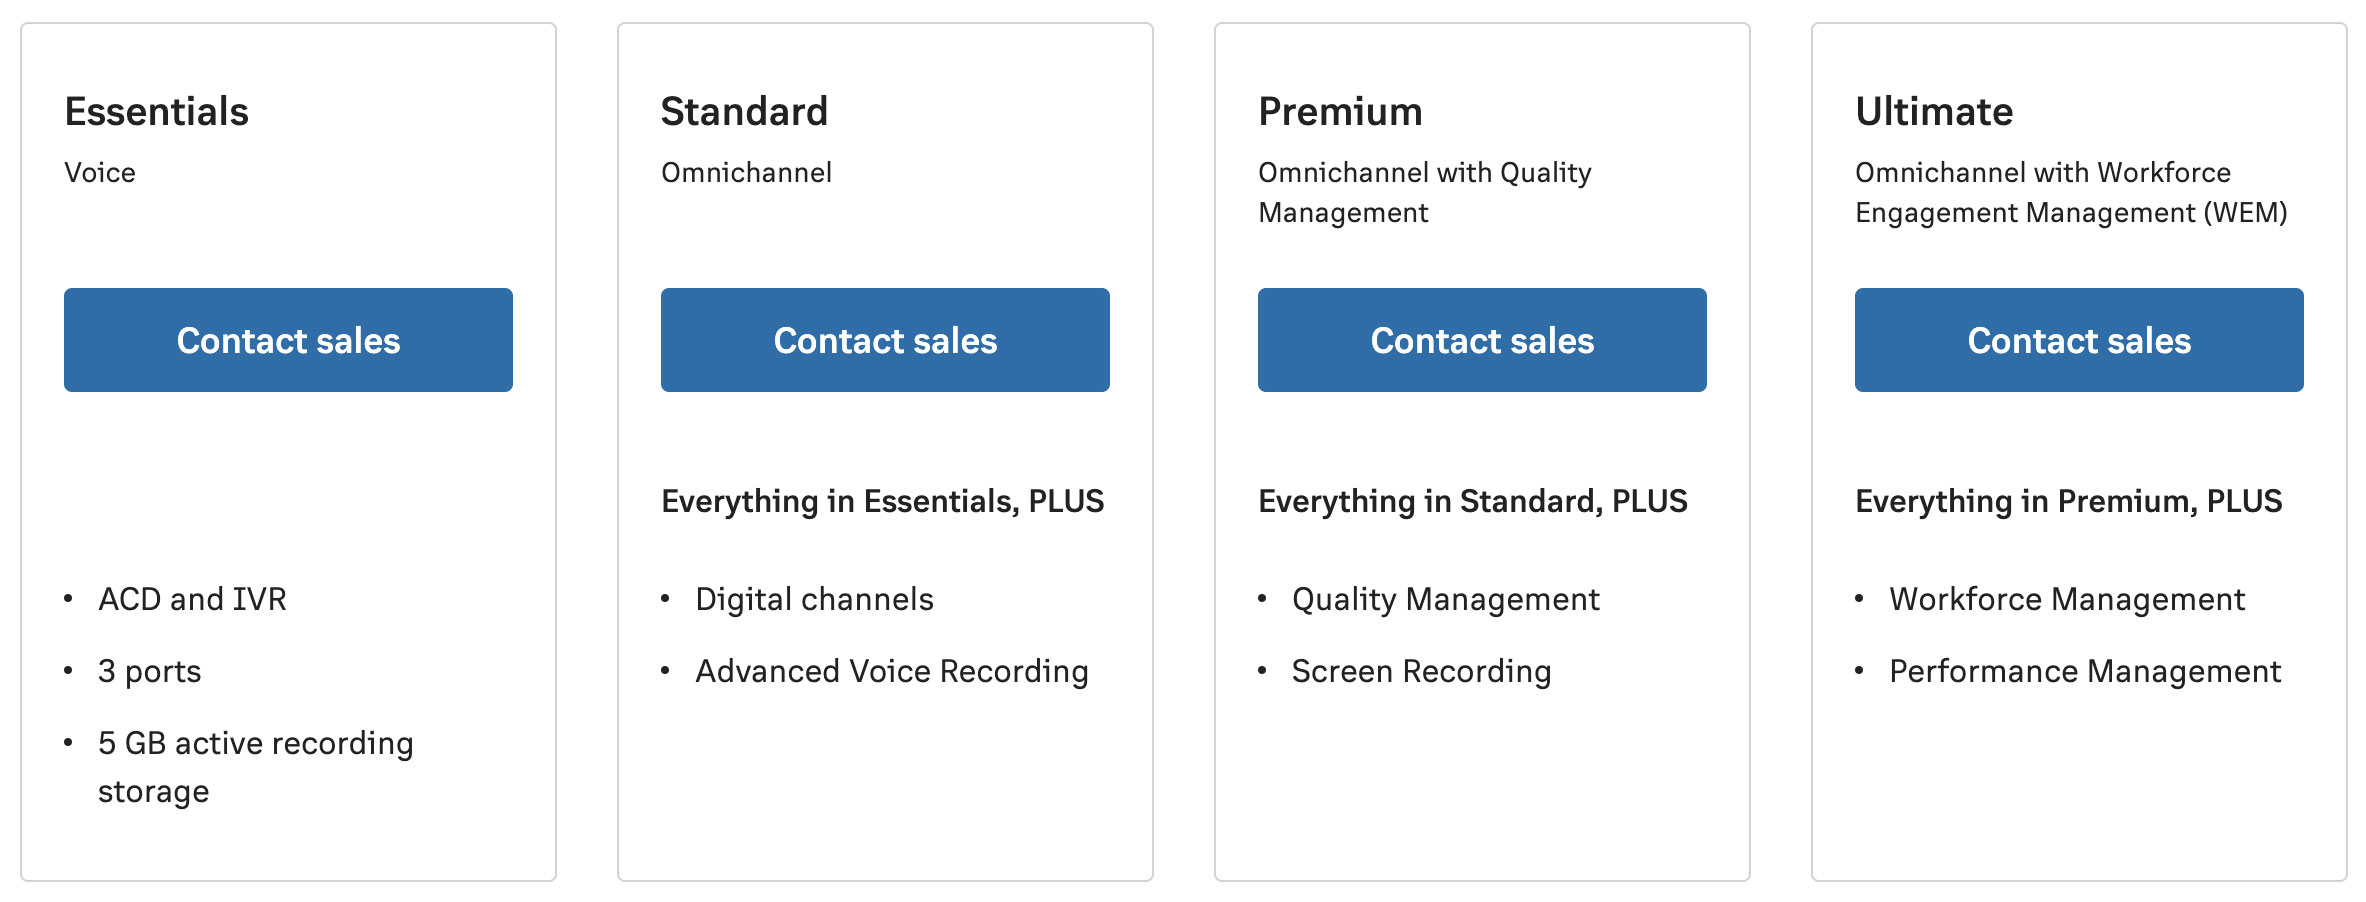Click Advanced Voice Recording feature
This screenshot has width=2366, height=902.
(x=892, y=671)
